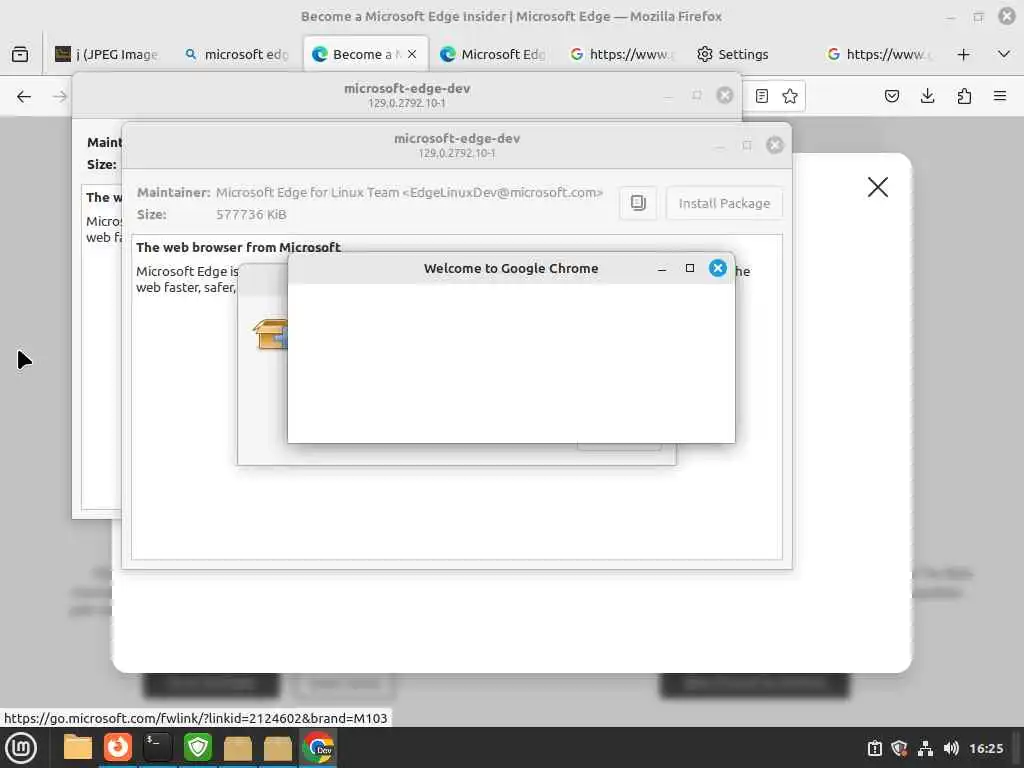Close the front microsoft-edge-dev window
Image resolution: width=1024 pixels, height=768 pixels.
(775, 145)
